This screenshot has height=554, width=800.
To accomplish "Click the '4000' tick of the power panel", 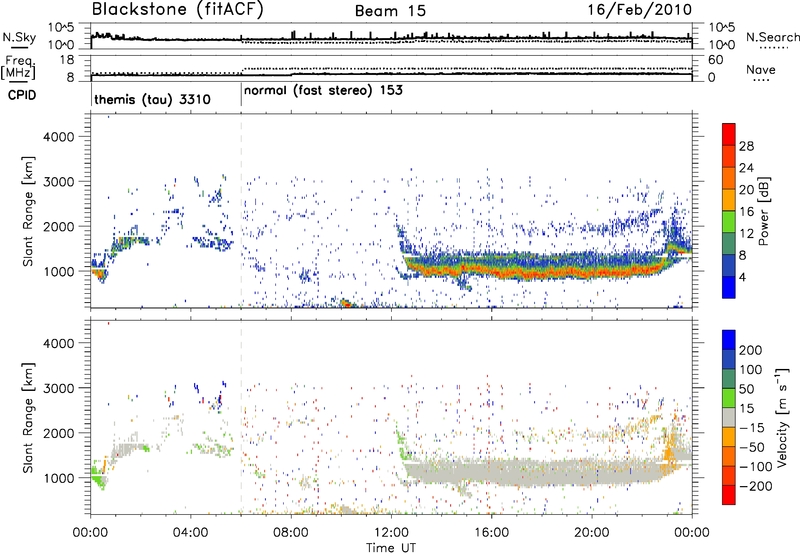I will point(58,137).
